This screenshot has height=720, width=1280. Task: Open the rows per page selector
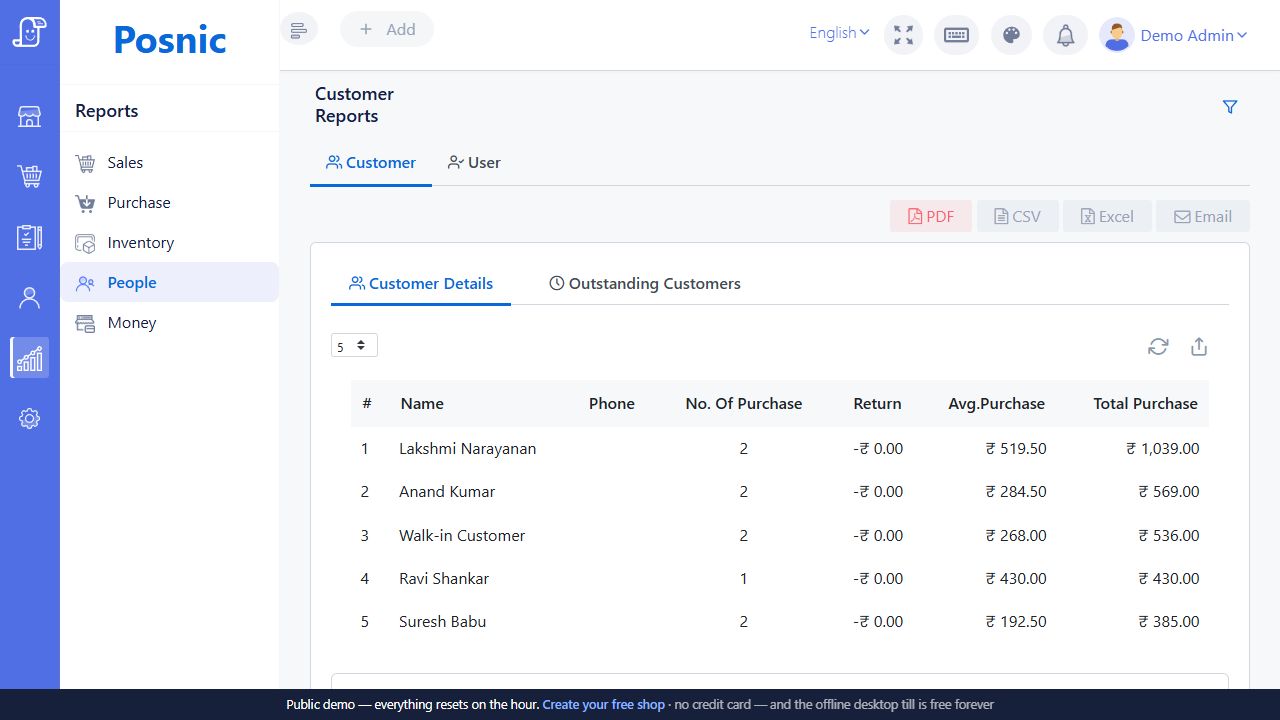point(354,345)
